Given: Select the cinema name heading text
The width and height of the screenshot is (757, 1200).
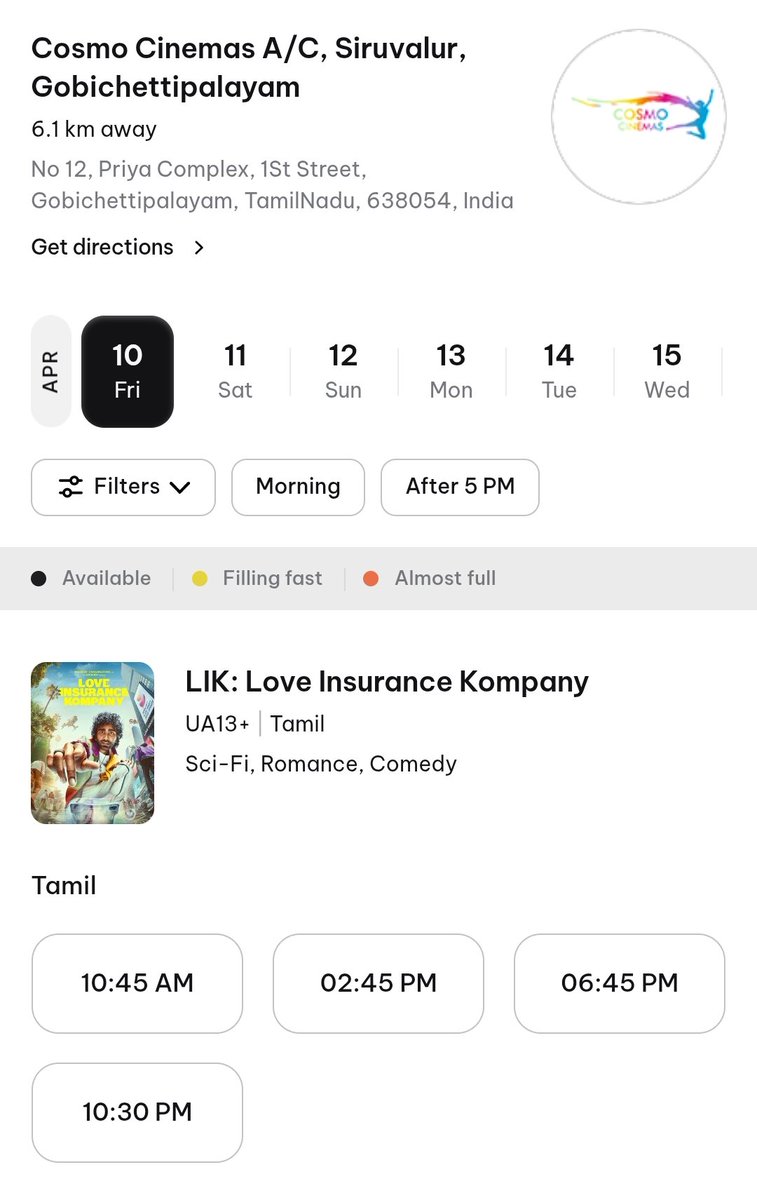Looking at the screenshot, I should 249,67.
